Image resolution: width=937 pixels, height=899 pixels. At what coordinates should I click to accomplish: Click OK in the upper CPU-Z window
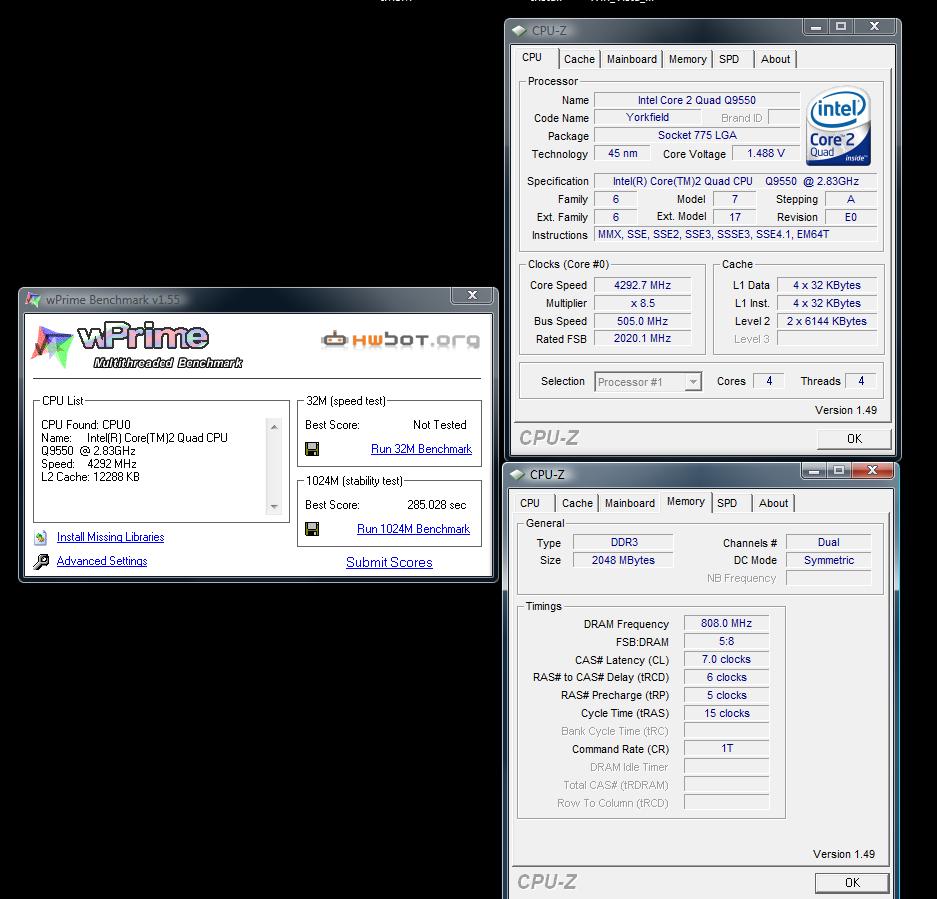click(x=854, y=439)
